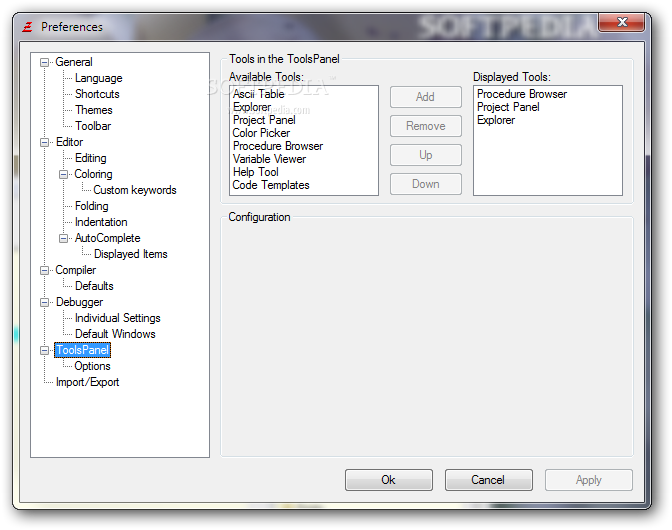Select Project Panel in Available Tools
This screenshot has height=530, width=672.
(264, 120)
